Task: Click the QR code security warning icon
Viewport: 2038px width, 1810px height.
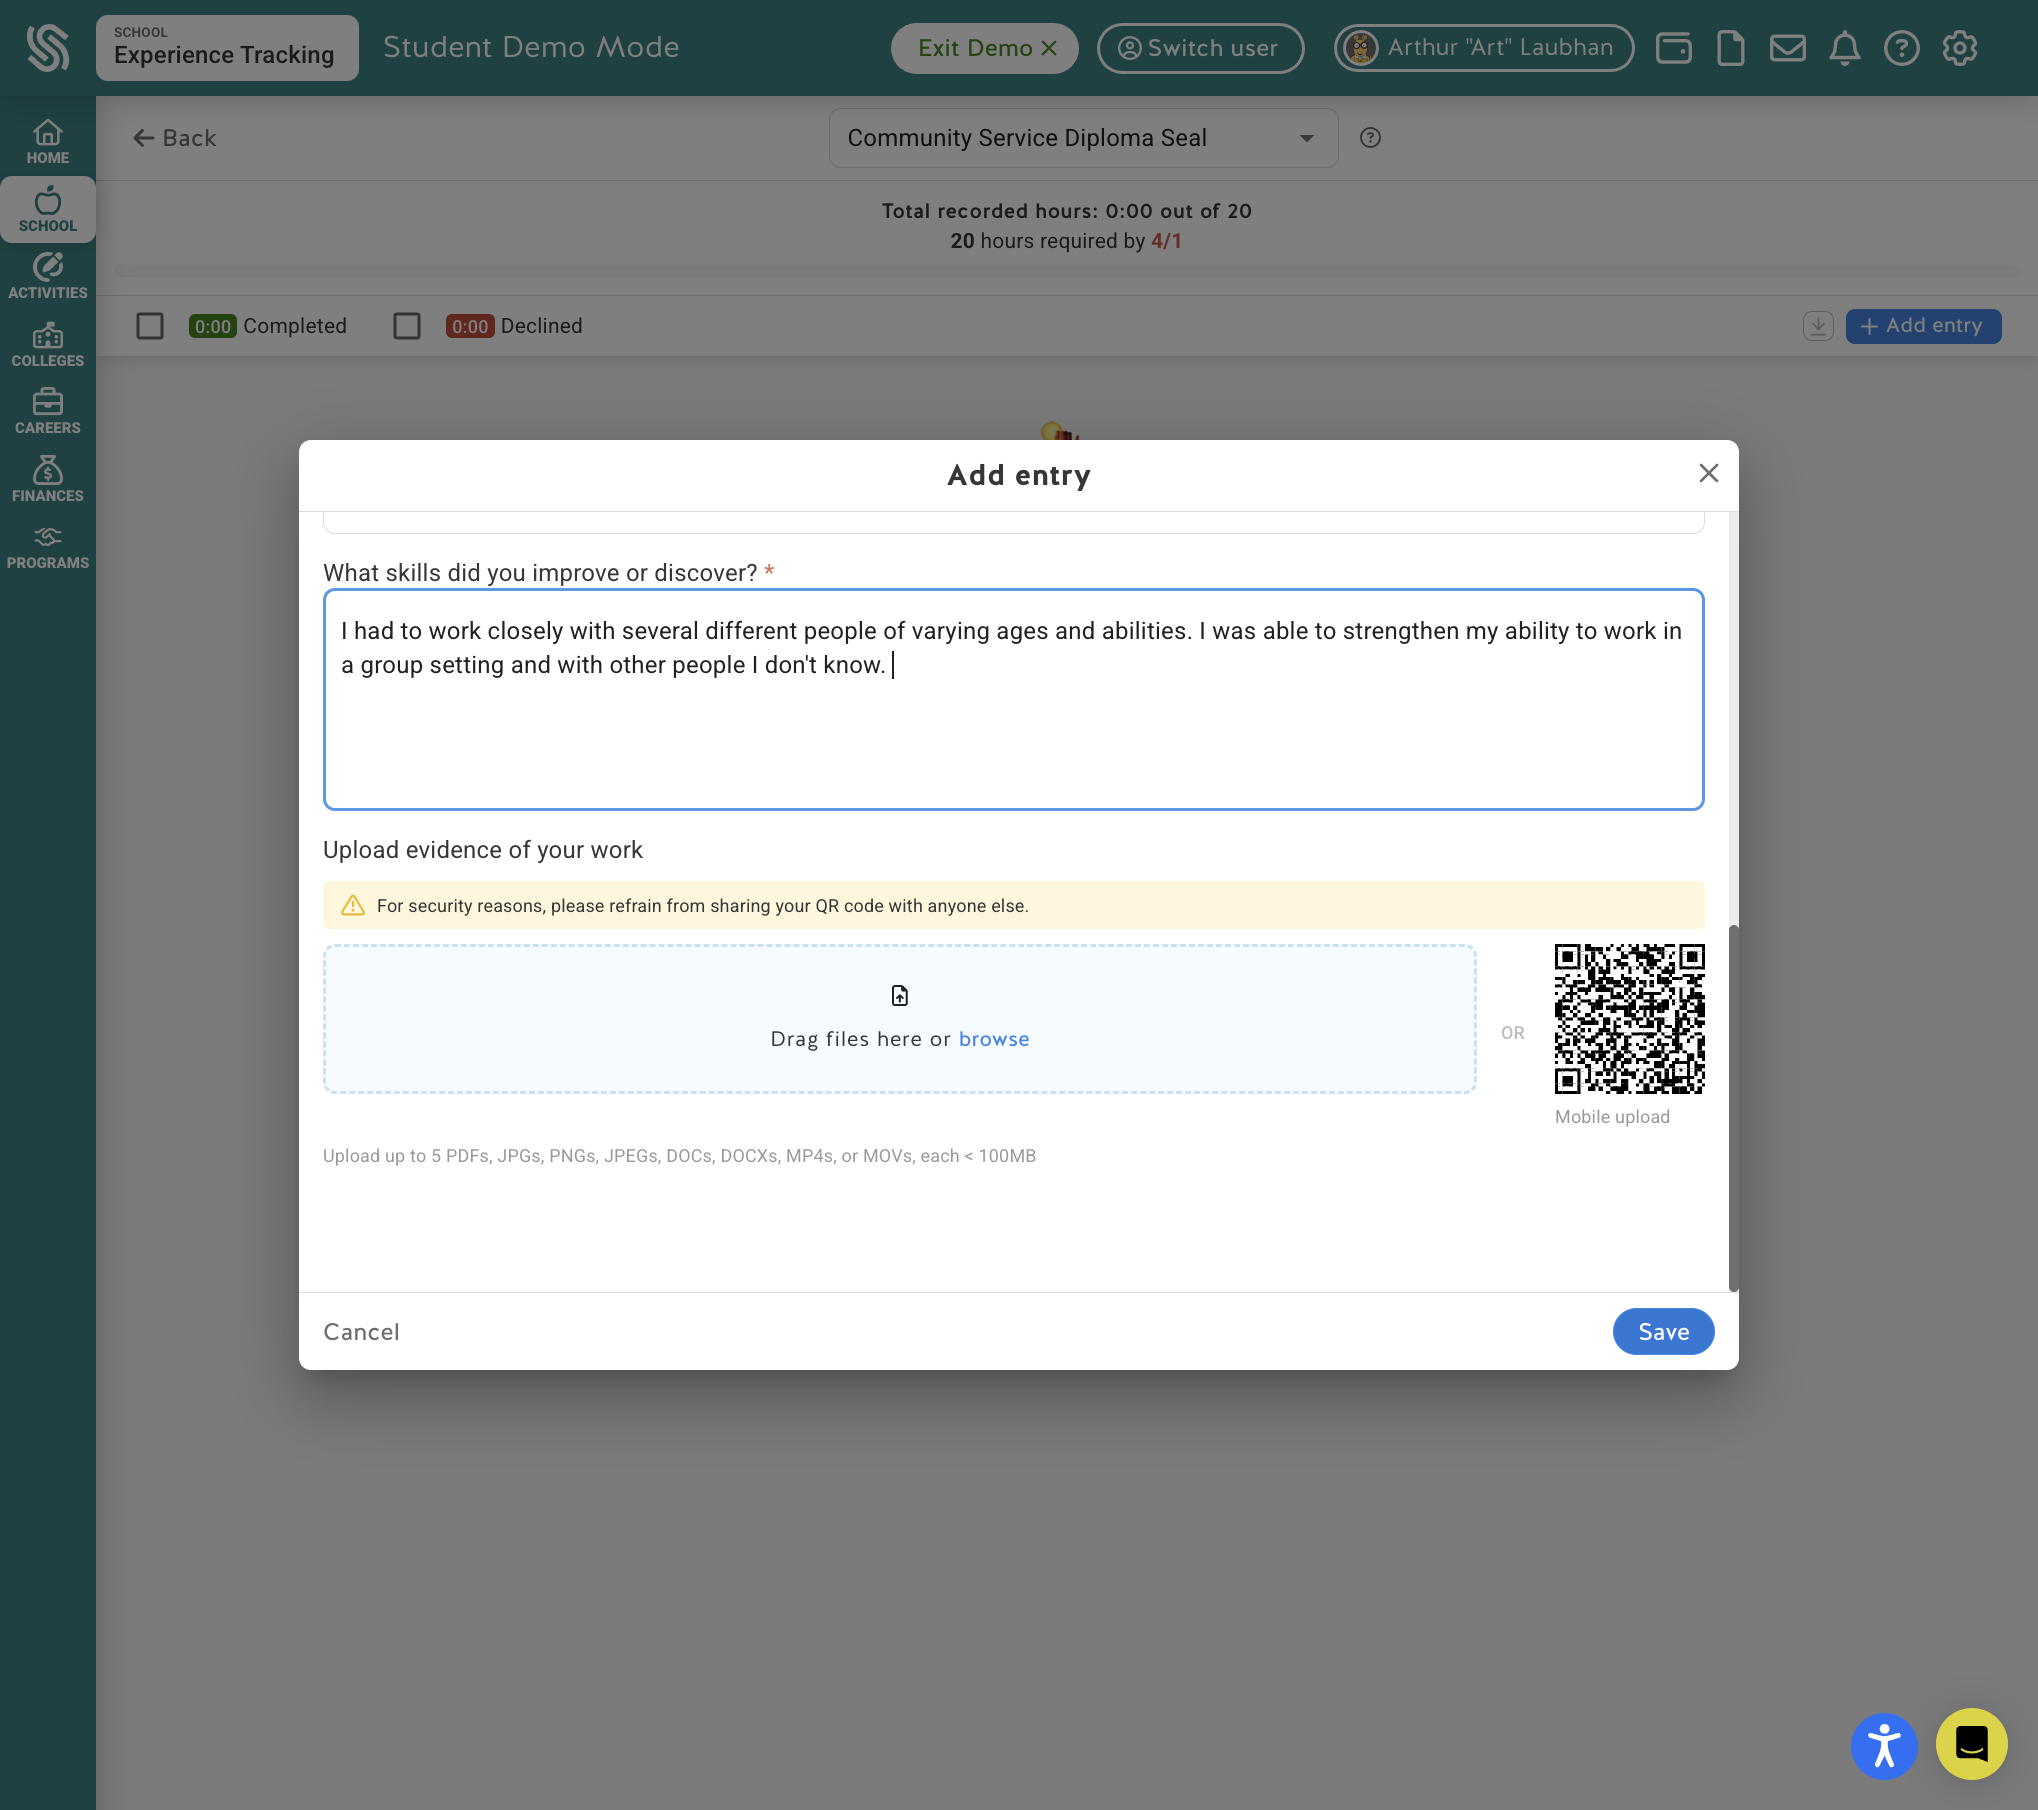Action: (x=353, y=906)
